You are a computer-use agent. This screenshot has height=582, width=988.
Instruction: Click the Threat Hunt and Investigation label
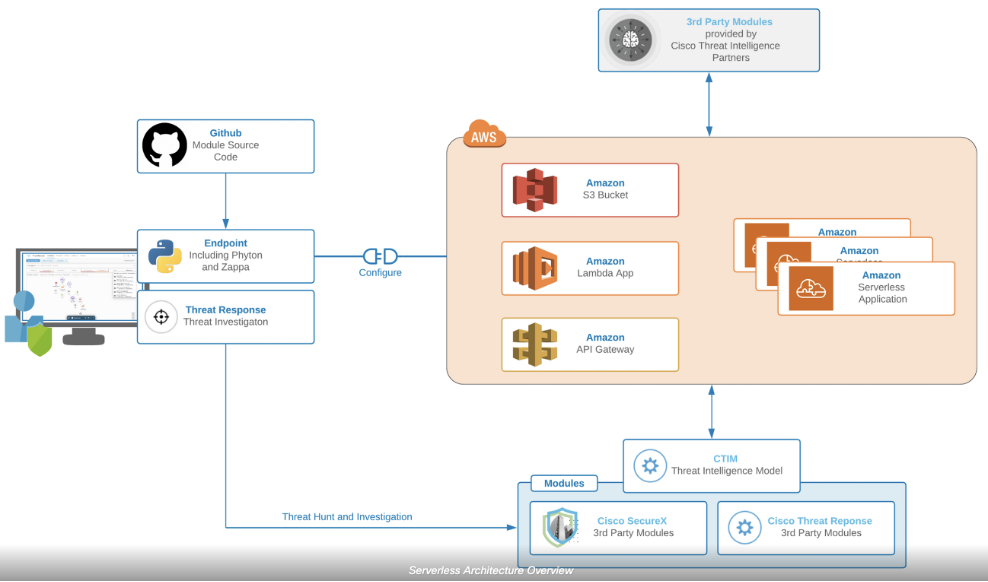tap(347, 517)
